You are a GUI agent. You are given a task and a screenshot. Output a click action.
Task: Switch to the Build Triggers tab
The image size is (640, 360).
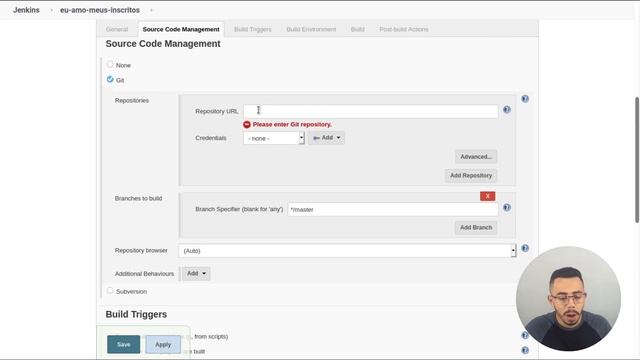click(x=253, y=29)
